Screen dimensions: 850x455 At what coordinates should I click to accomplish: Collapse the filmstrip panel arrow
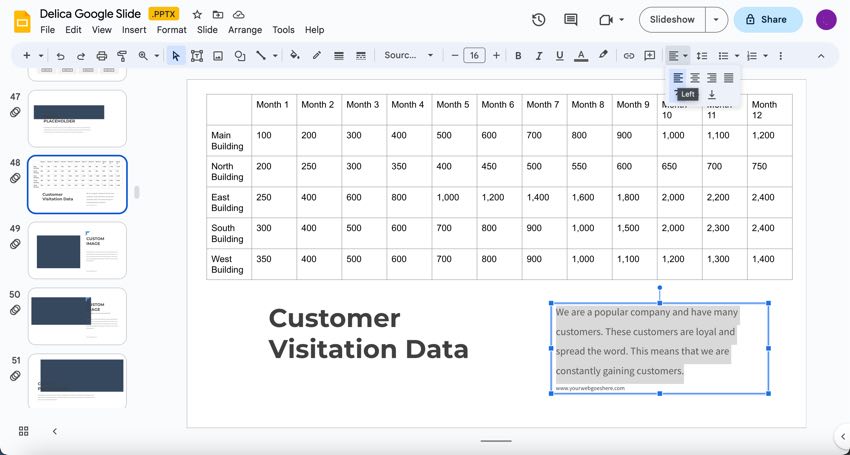(x=55, y=431)
